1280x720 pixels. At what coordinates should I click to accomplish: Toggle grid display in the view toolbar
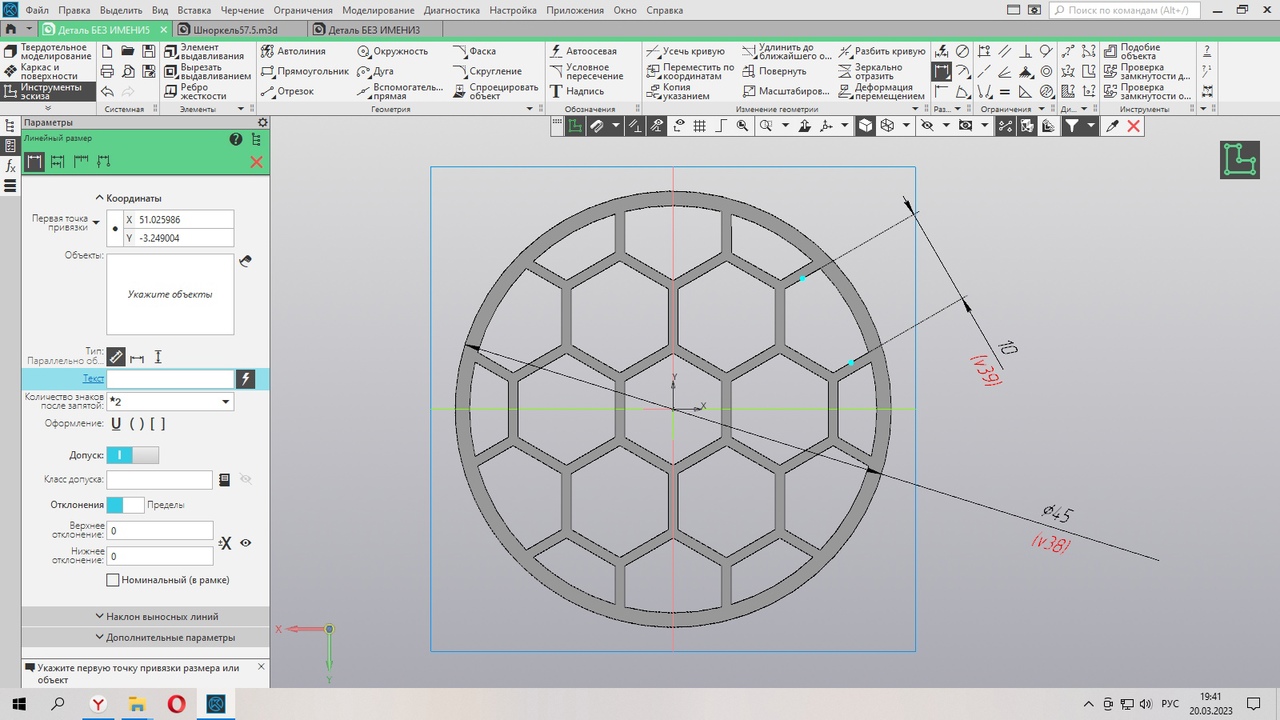pos(699,126)
